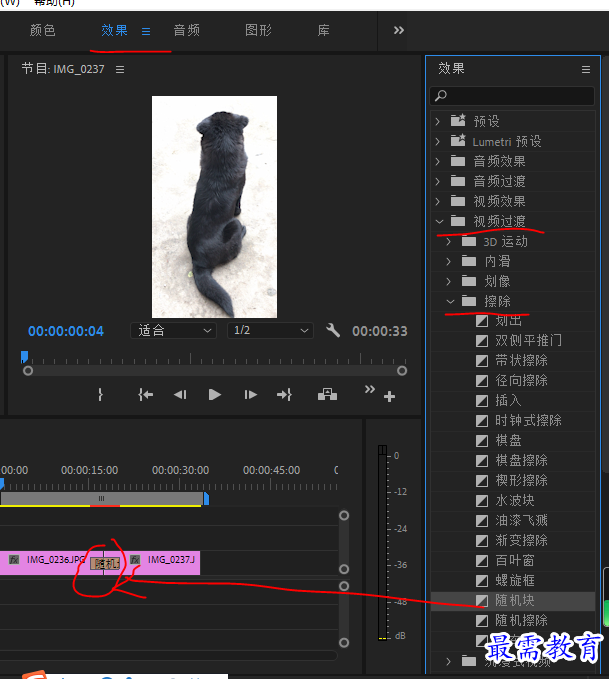Select the 双侧平推门 transition

pos(528,340)
